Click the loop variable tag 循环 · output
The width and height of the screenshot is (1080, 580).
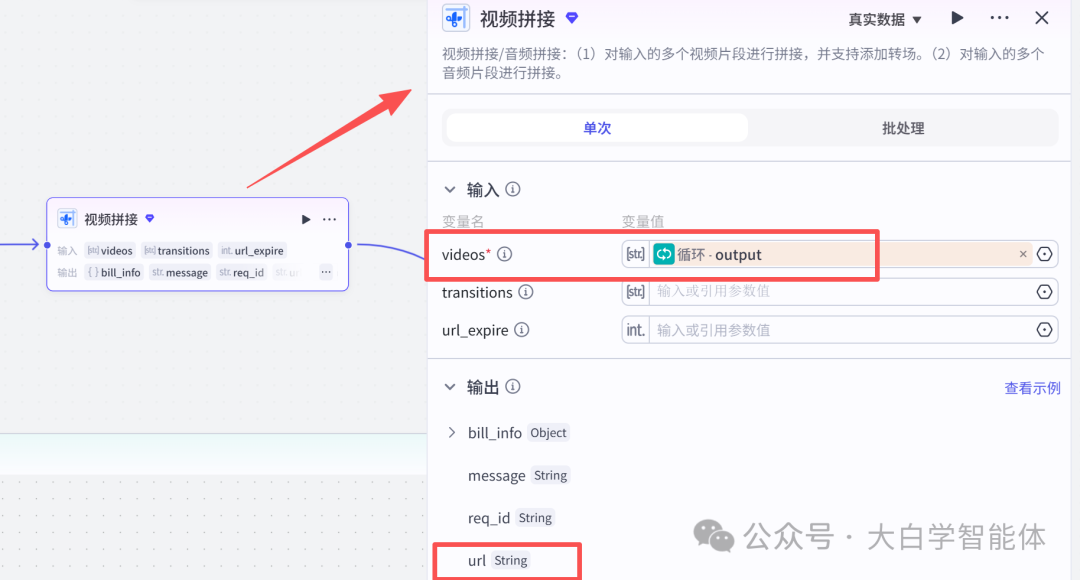[x=710, y=254]
